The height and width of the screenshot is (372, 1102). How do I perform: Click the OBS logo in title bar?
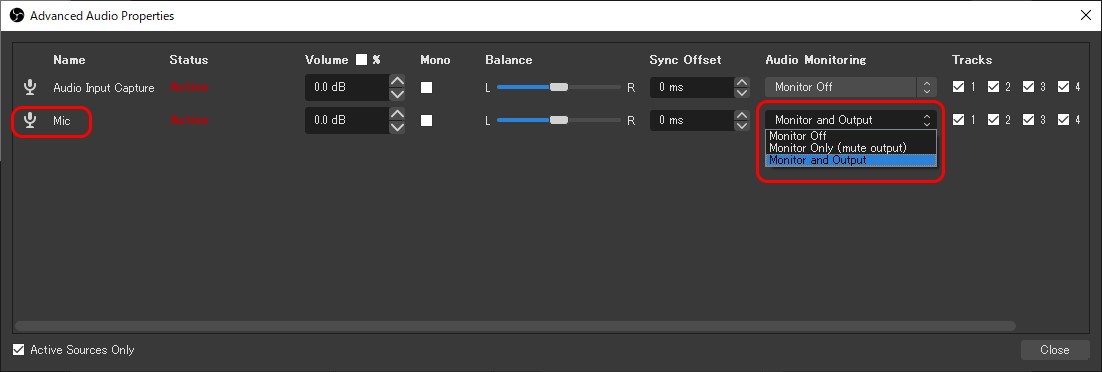[x=17, y=15]
